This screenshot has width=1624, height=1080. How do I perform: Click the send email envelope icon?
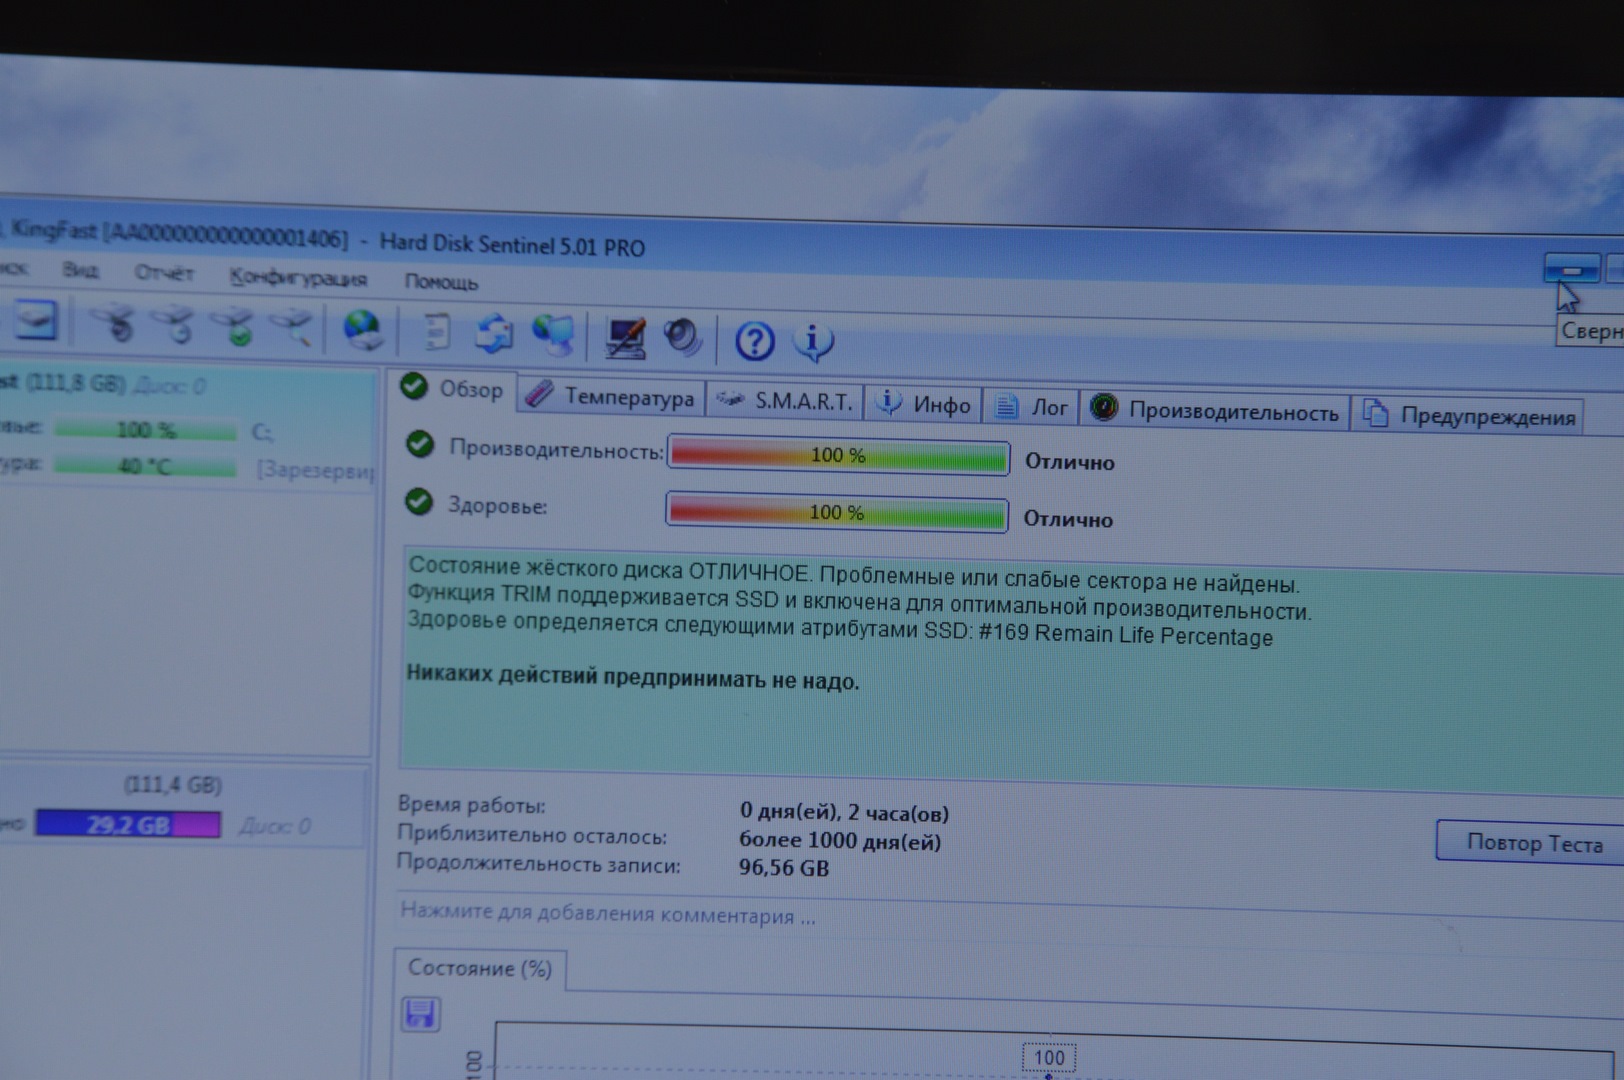click(493, 334)
